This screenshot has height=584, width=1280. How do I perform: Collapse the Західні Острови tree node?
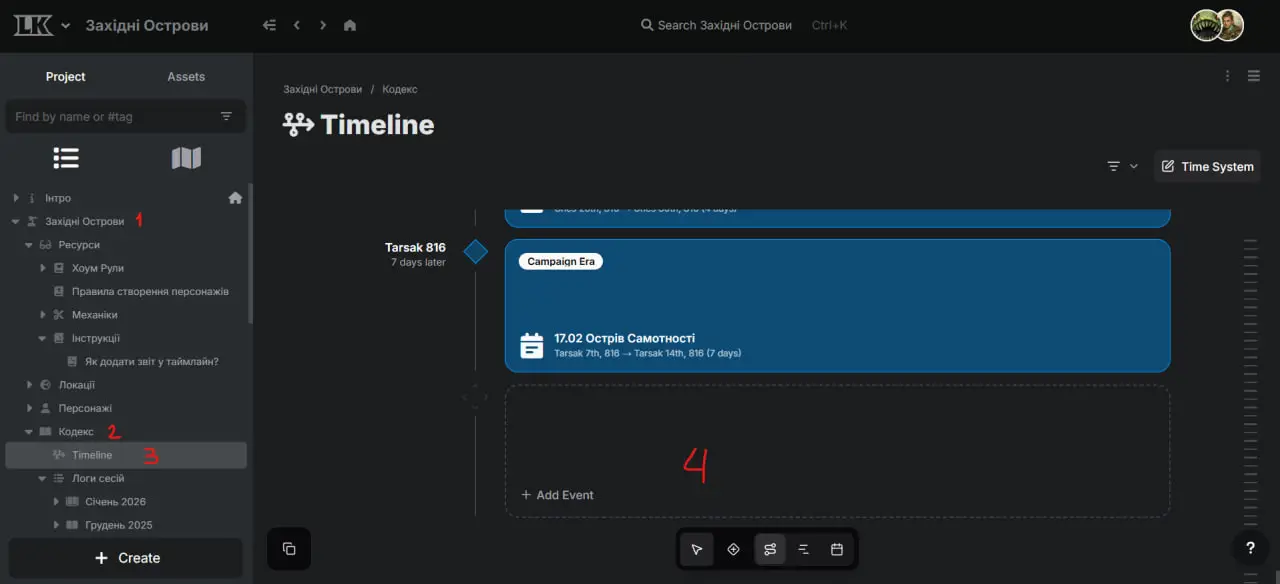point(15,221)
